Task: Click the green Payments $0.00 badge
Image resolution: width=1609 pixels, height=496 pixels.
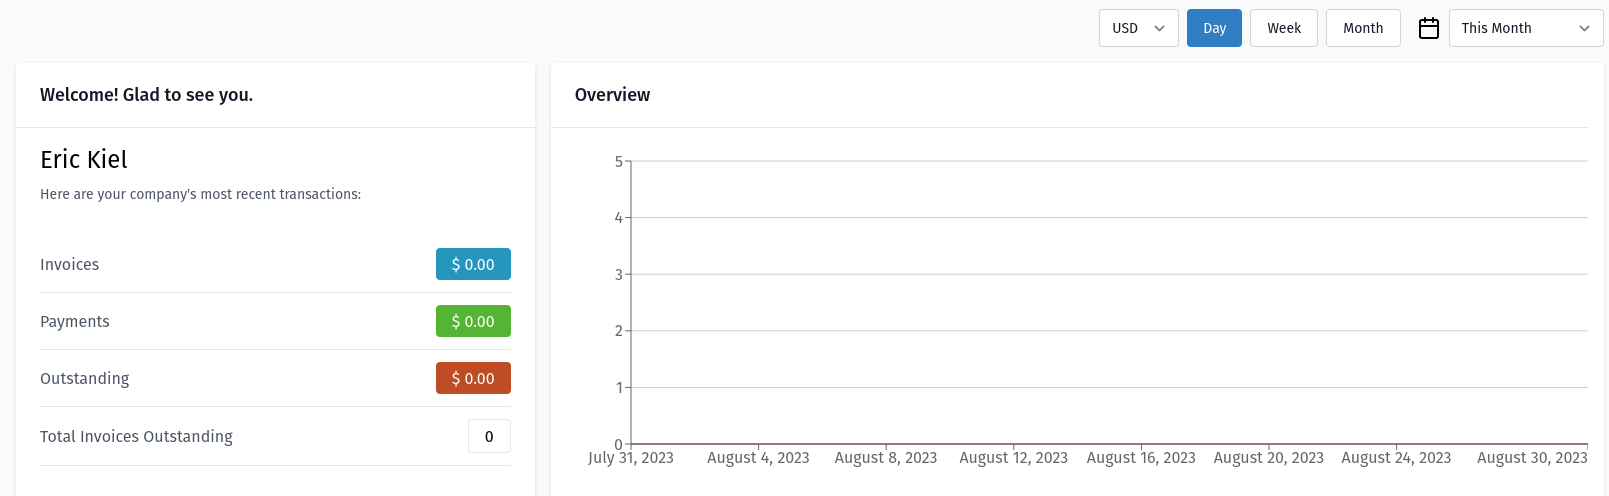Action: tap(473, 321)
